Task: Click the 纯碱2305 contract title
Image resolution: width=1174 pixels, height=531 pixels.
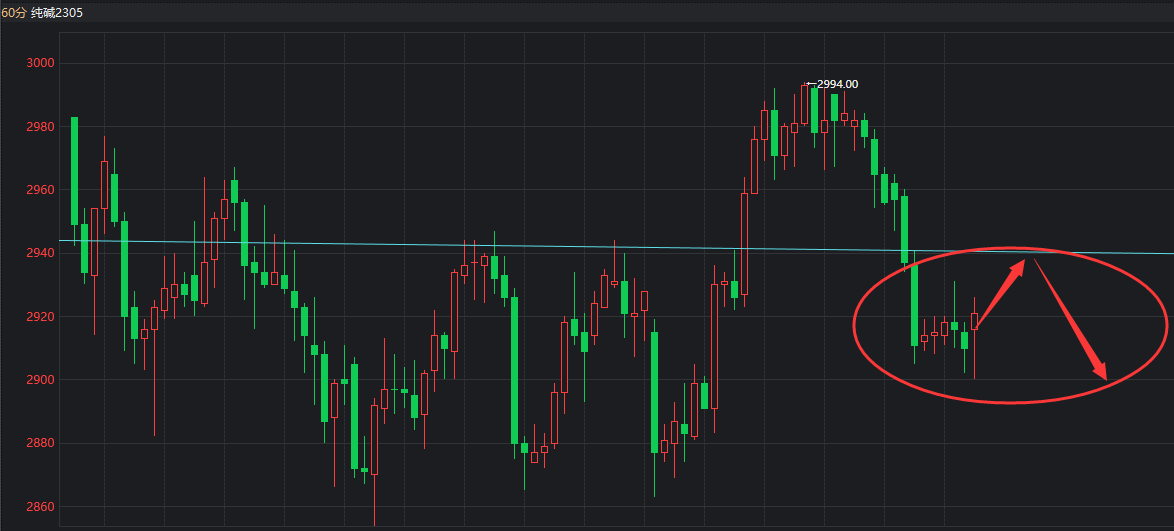Action: 58,13
